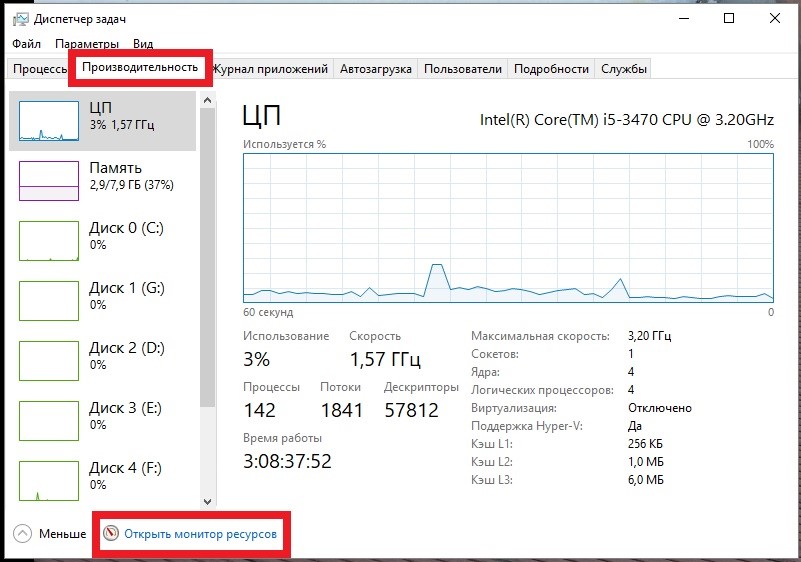The image size is (801, 562).
Task: Close the Диспетчер задач window
Action: pos(774,19)
